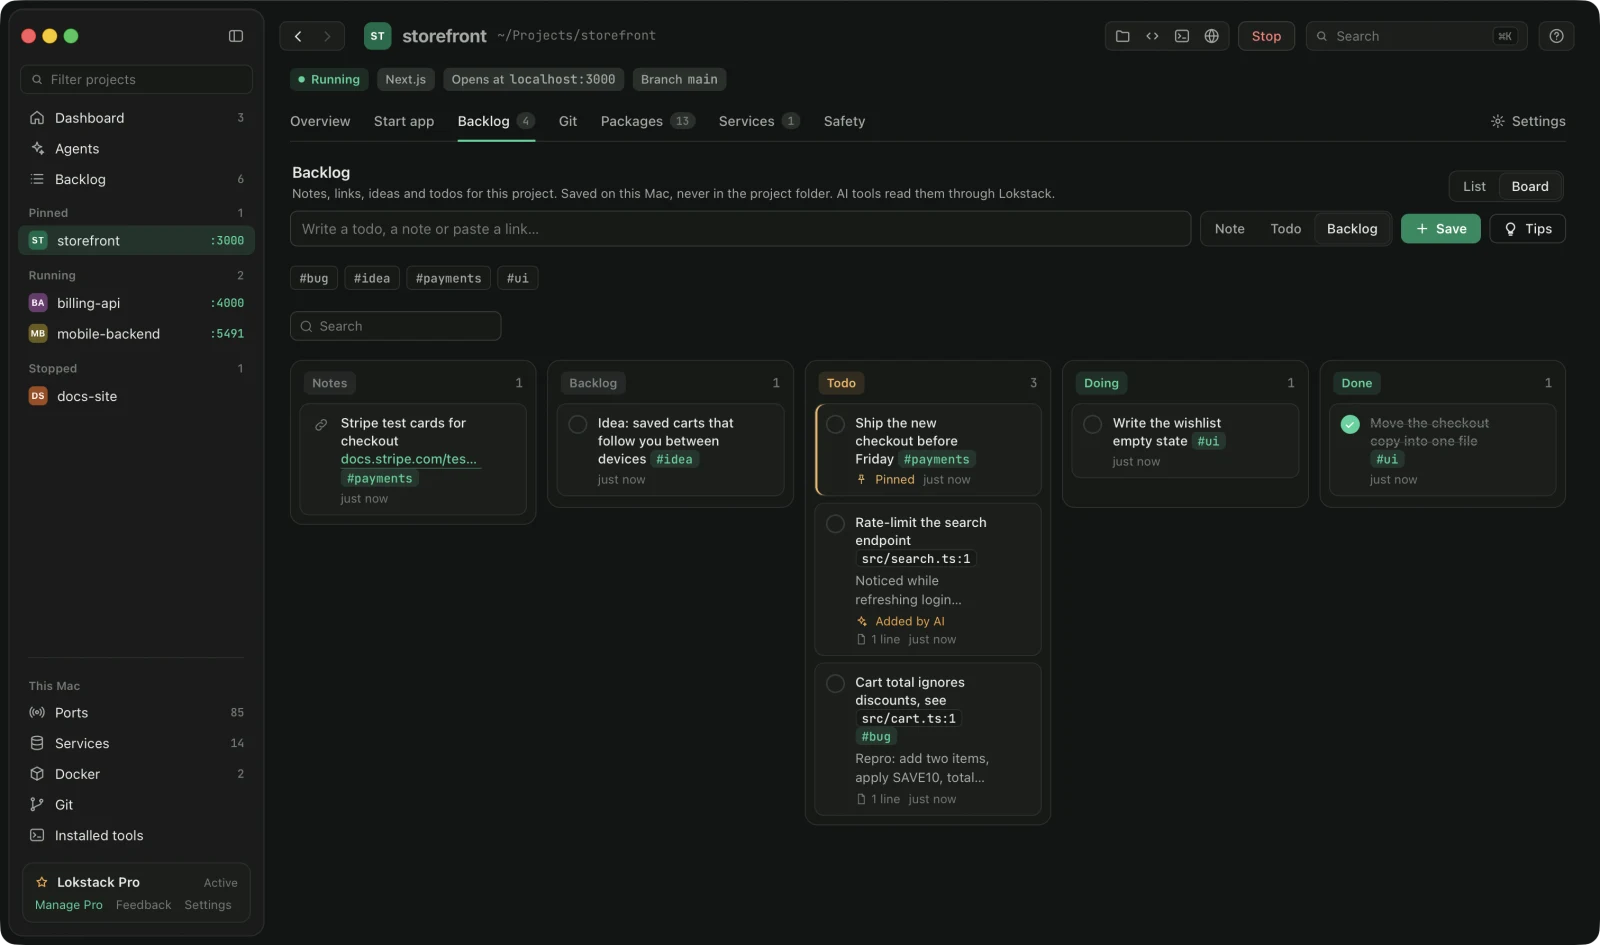Image resolution: width=1600 pixels, height=945 pixels.
Task: Select billing-api in Running list
Action: [136, 303]
